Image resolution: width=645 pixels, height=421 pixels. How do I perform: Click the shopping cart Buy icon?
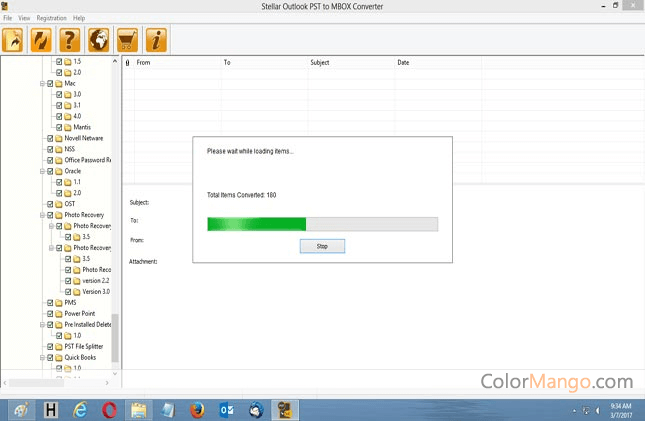click(x=127, y=40)
